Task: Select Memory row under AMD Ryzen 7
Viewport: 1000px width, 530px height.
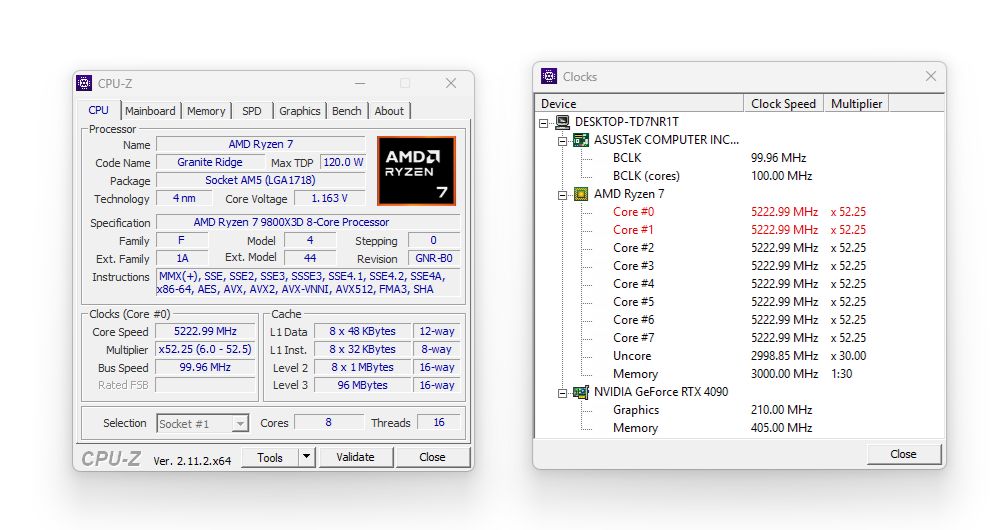Action: (x=733, y=374)
